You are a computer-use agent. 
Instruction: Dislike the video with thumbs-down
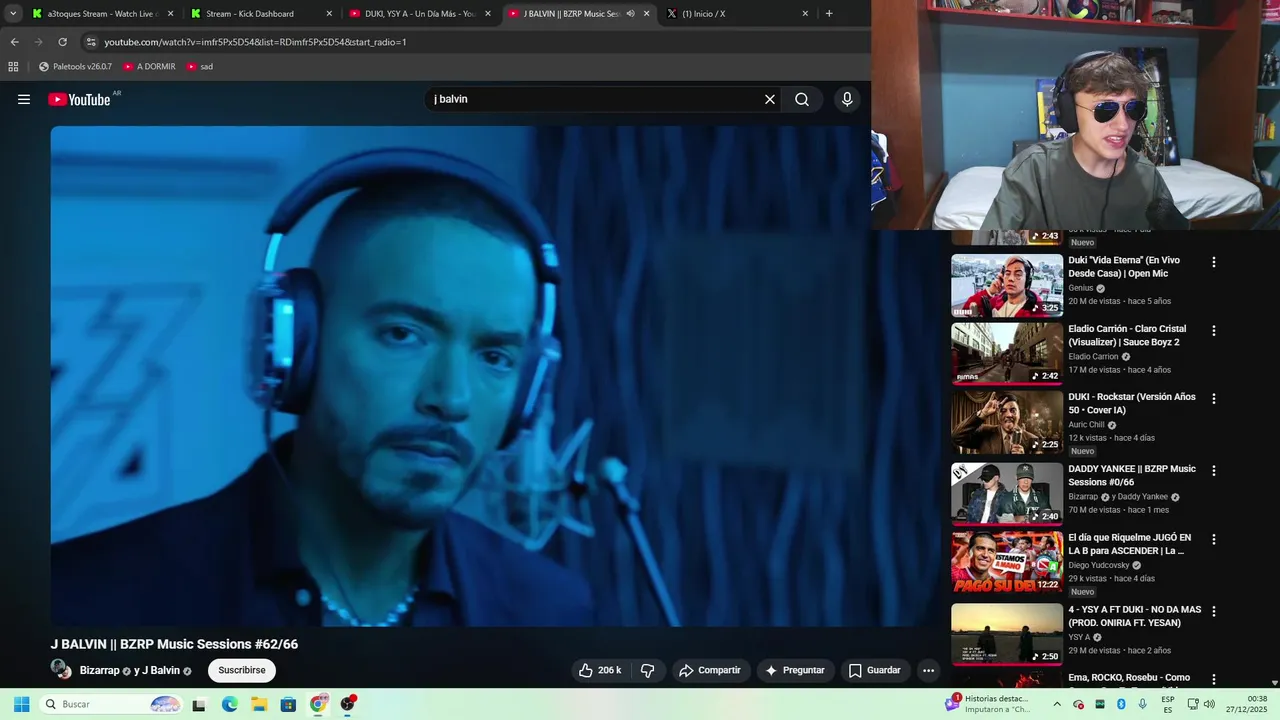(647, 670)
